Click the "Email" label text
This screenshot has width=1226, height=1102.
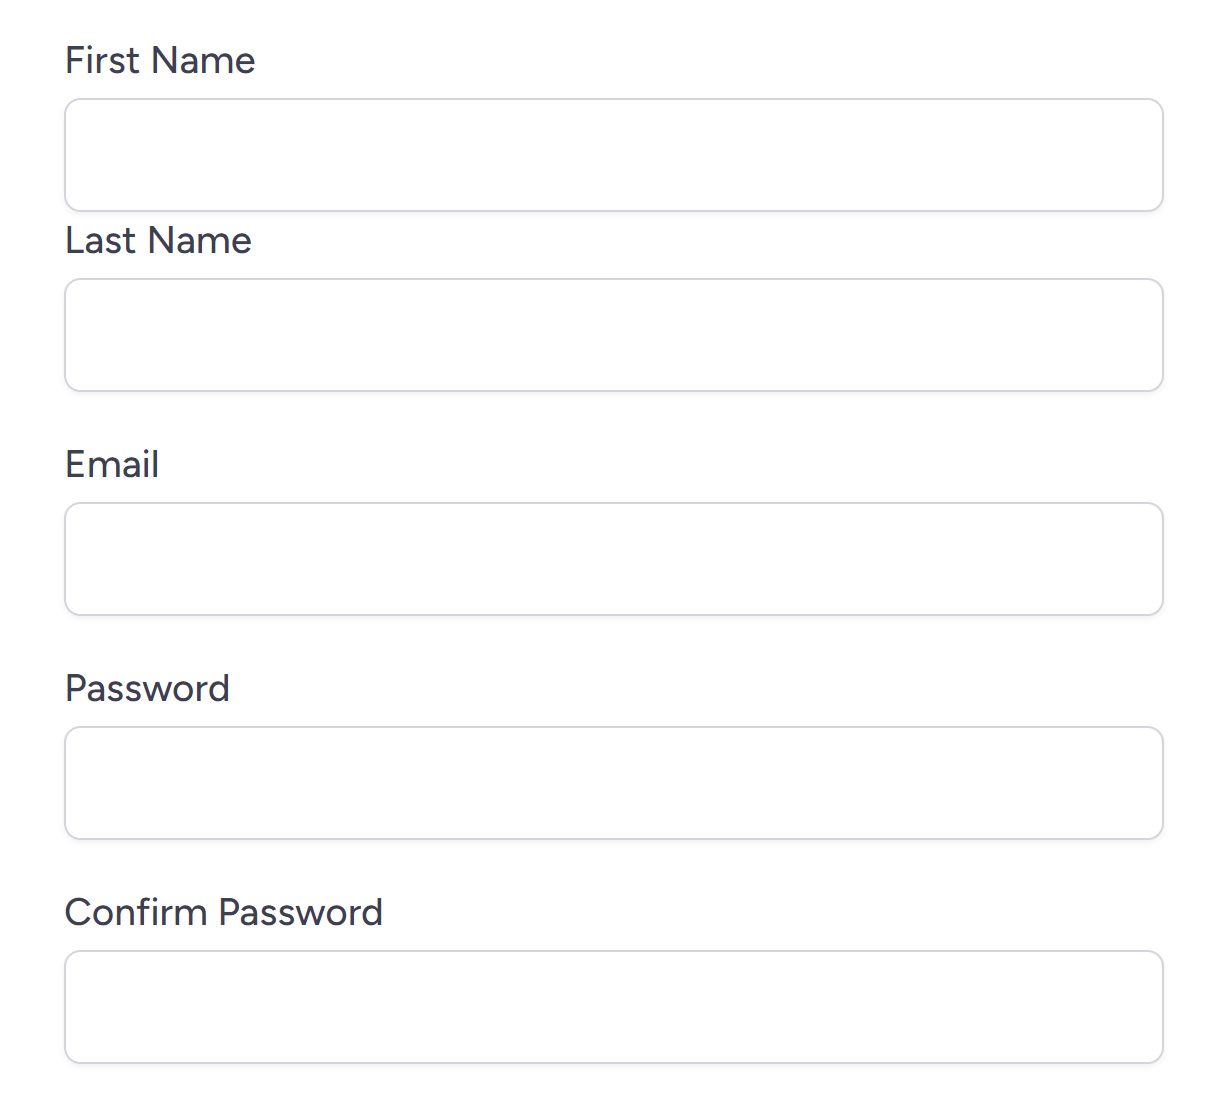coord(112,465)
